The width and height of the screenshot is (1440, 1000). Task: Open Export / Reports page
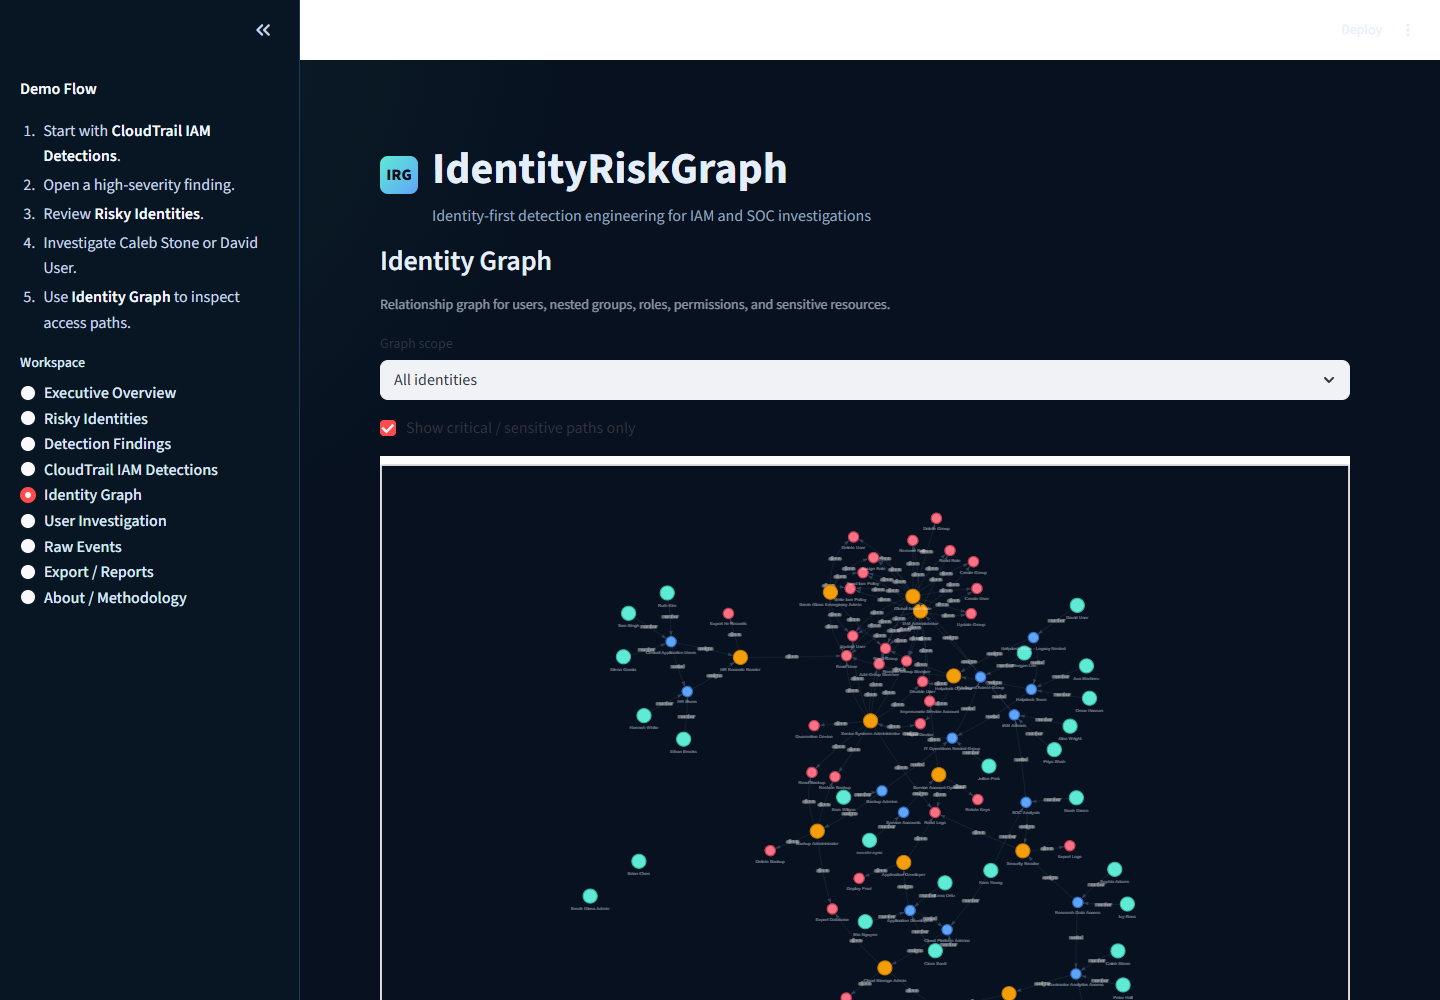87,572
